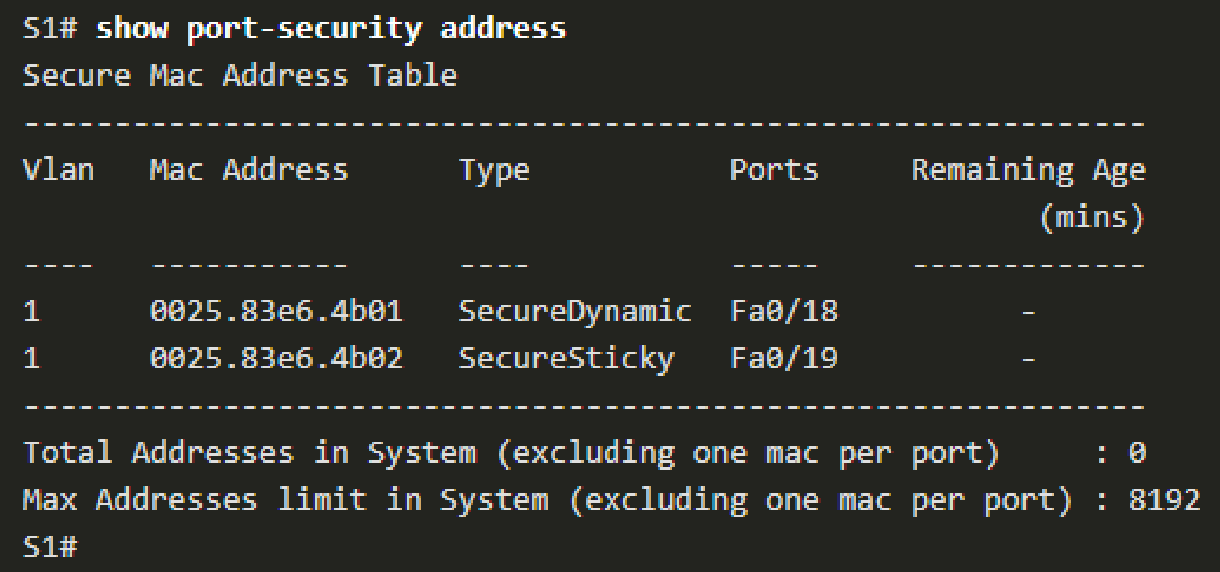Click the Ports column header
Image resolution: width=1220 pixels, height=572 pixels.
pyautogui.click(x=773, y=170)
